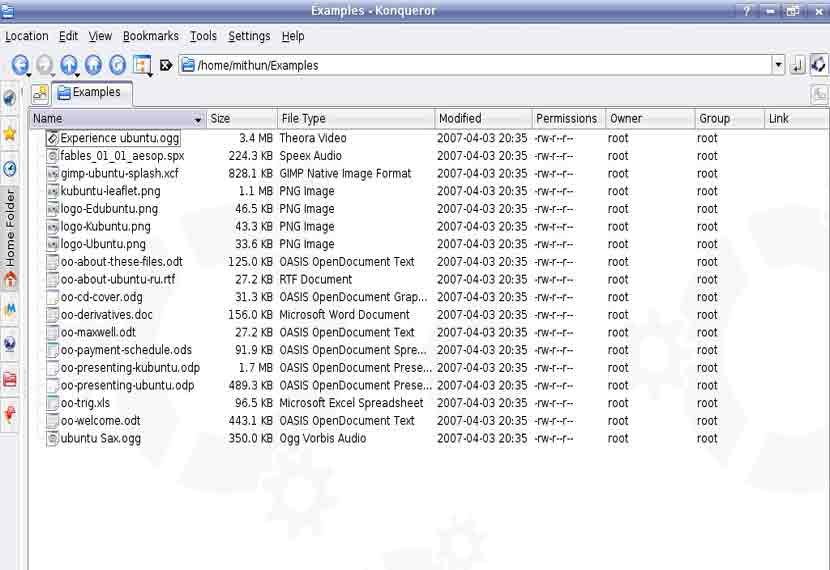Close current tab using right tab-bar icon
This screenshot has height=570, width=830.
click(x=819, y=95)
